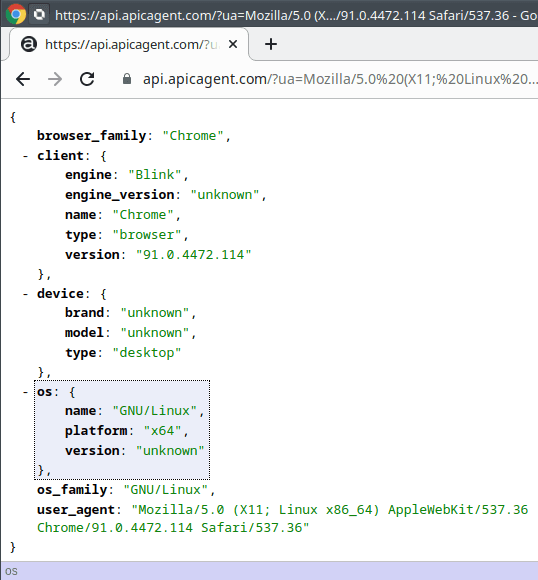Click the status bar "os" path label
This screenshot has height=580, width=538.
[11, 571]
